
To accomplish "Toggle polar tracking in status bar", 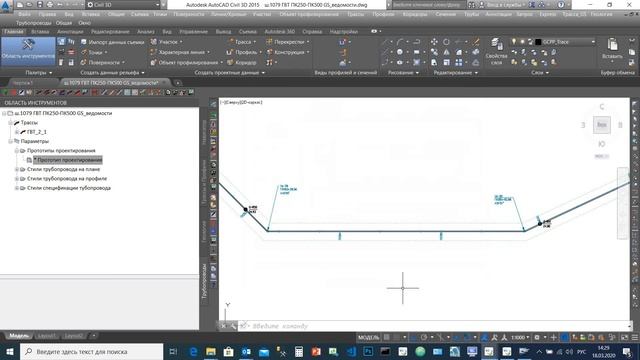I will click(423, 337).
